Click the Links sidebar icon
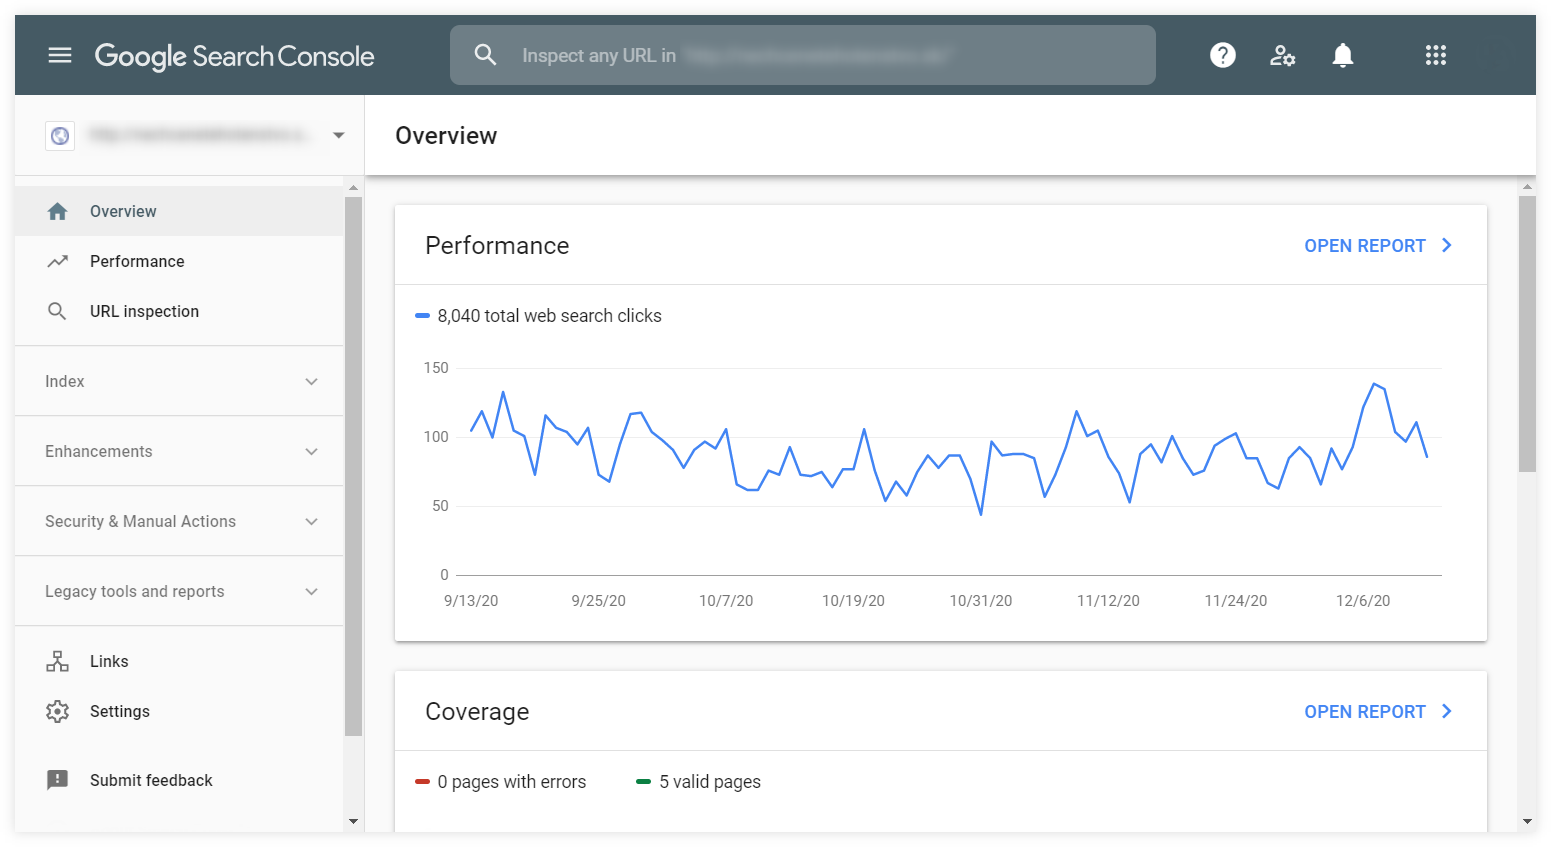 click(x=57, y=661)
